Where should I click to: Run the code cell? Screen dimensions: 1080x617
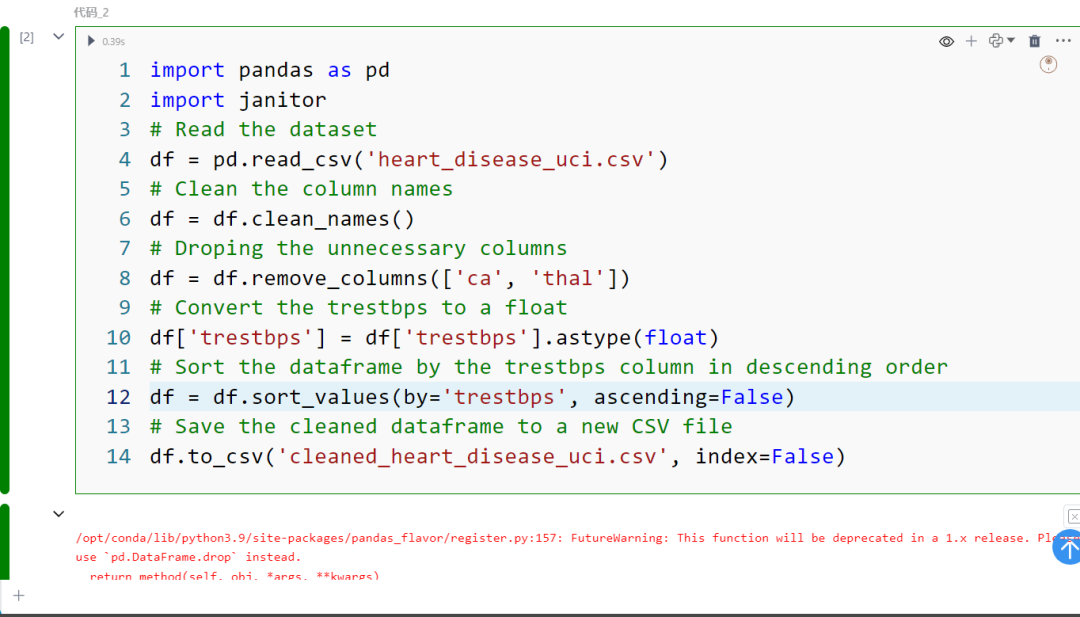point(91,41)
